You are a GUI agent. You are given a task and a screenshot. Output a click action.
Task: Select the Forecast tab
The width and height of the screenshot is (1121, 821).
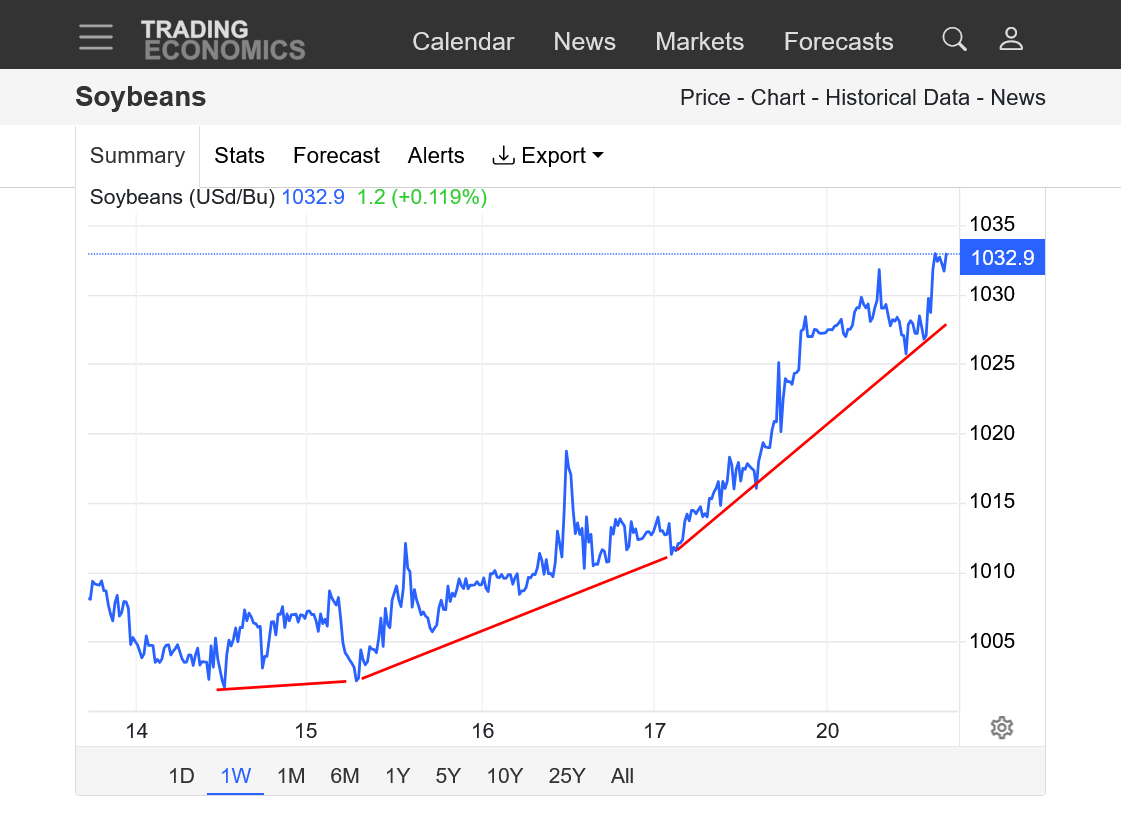(336, 156)
